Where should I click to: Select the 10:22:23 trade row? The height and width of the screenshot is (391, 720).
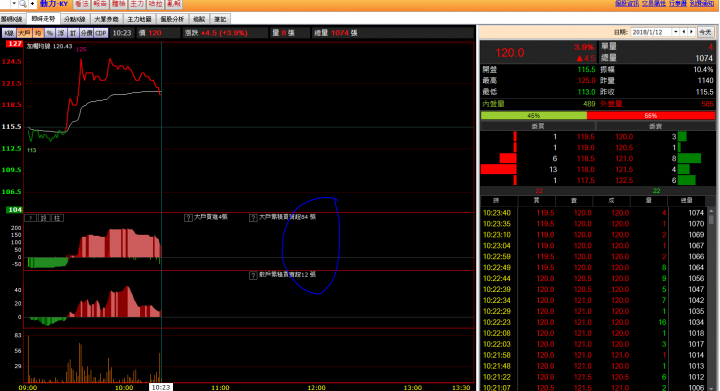click(594, 322)
